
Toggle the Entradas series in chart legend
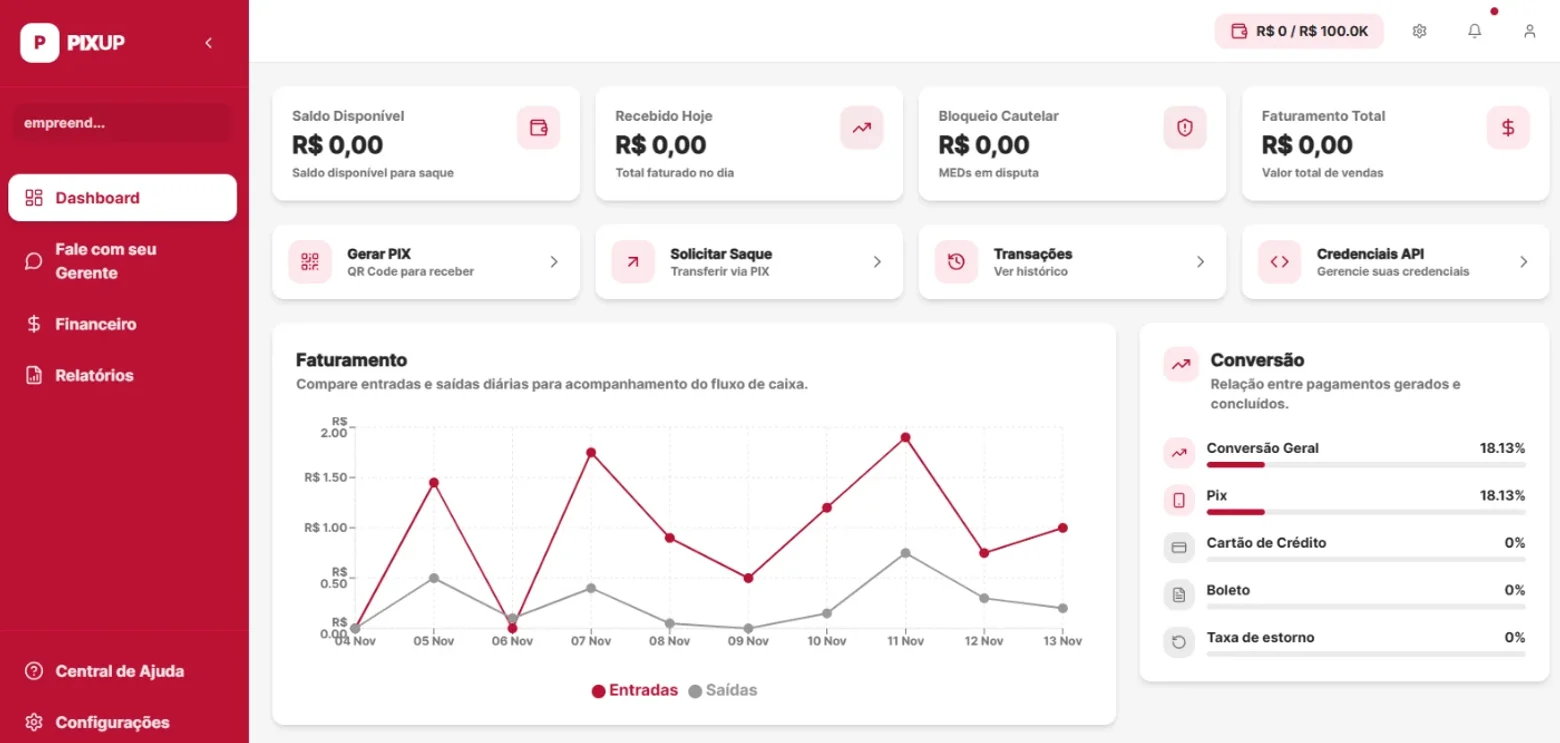(634, 690)
